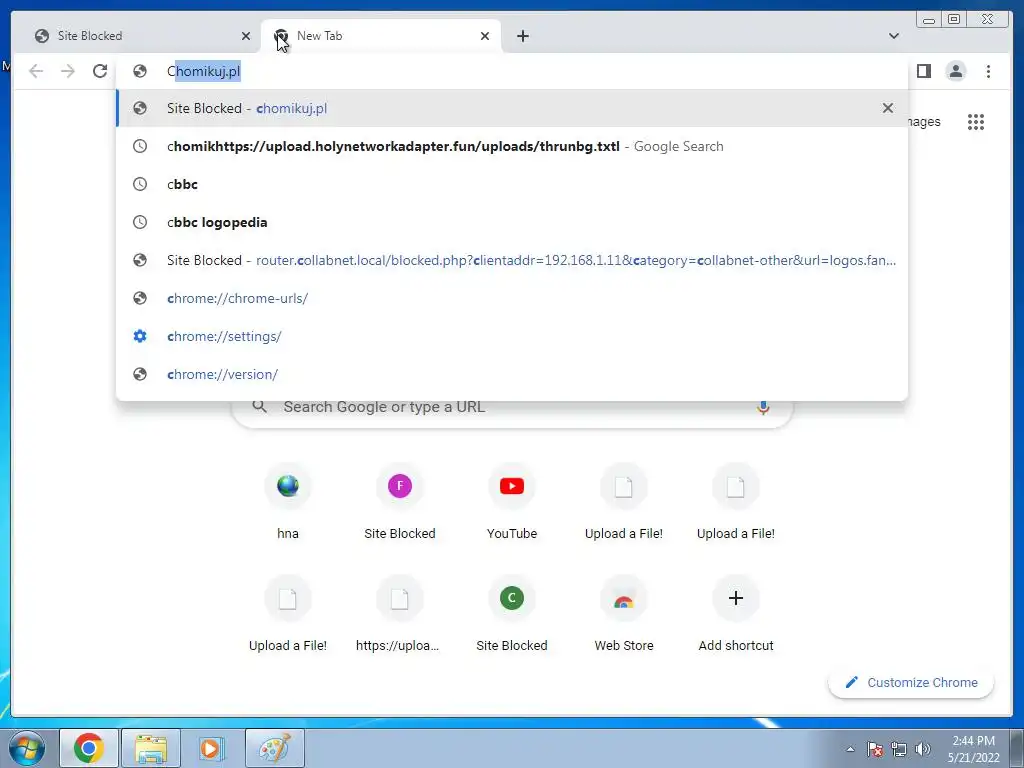Choose the chomikhttps holynetworkadapter Google Search suggestion
This screenshot has height=768, width=1024.
click(512, 146)
